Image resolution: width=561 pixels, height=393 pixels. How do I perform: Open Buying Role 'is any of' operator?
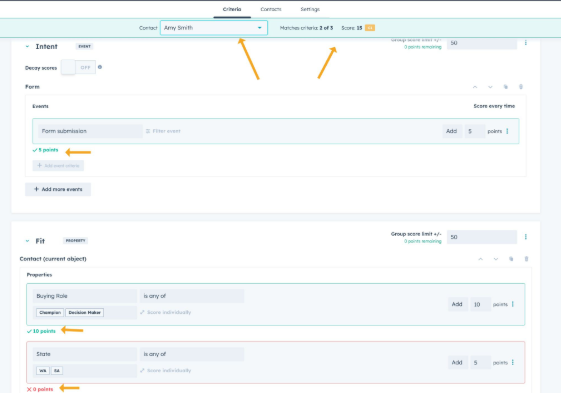[x=192, y=296]
